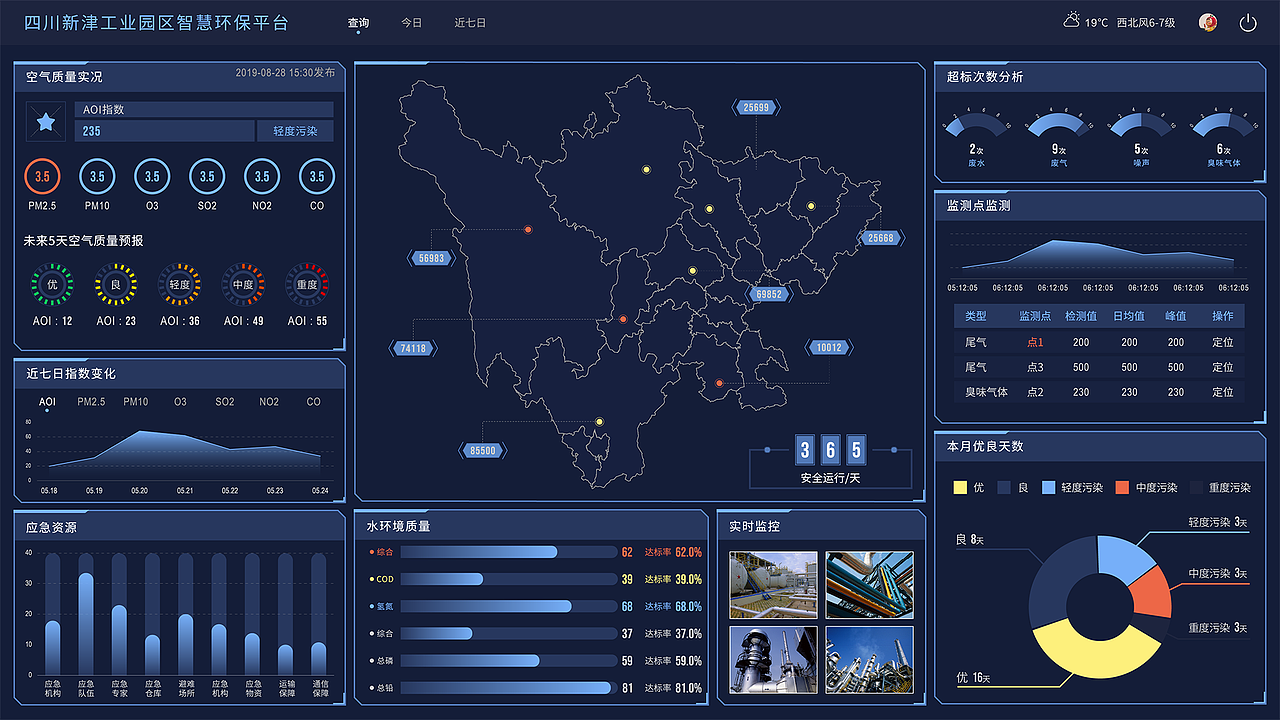Select the AOI tab in 近七日指数变化
Viewport: 1280px width, 720px height.
tap(48, 402)
